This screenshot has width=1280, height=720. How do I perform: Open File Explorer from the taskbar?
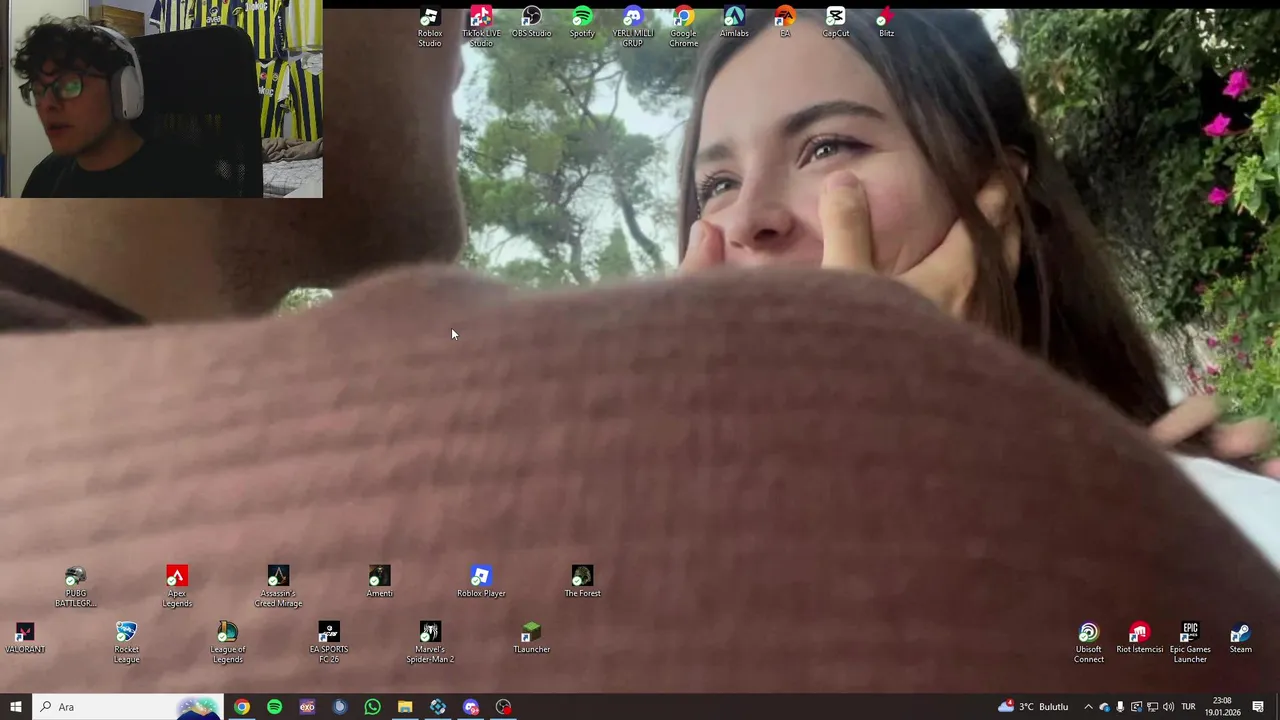405,707
